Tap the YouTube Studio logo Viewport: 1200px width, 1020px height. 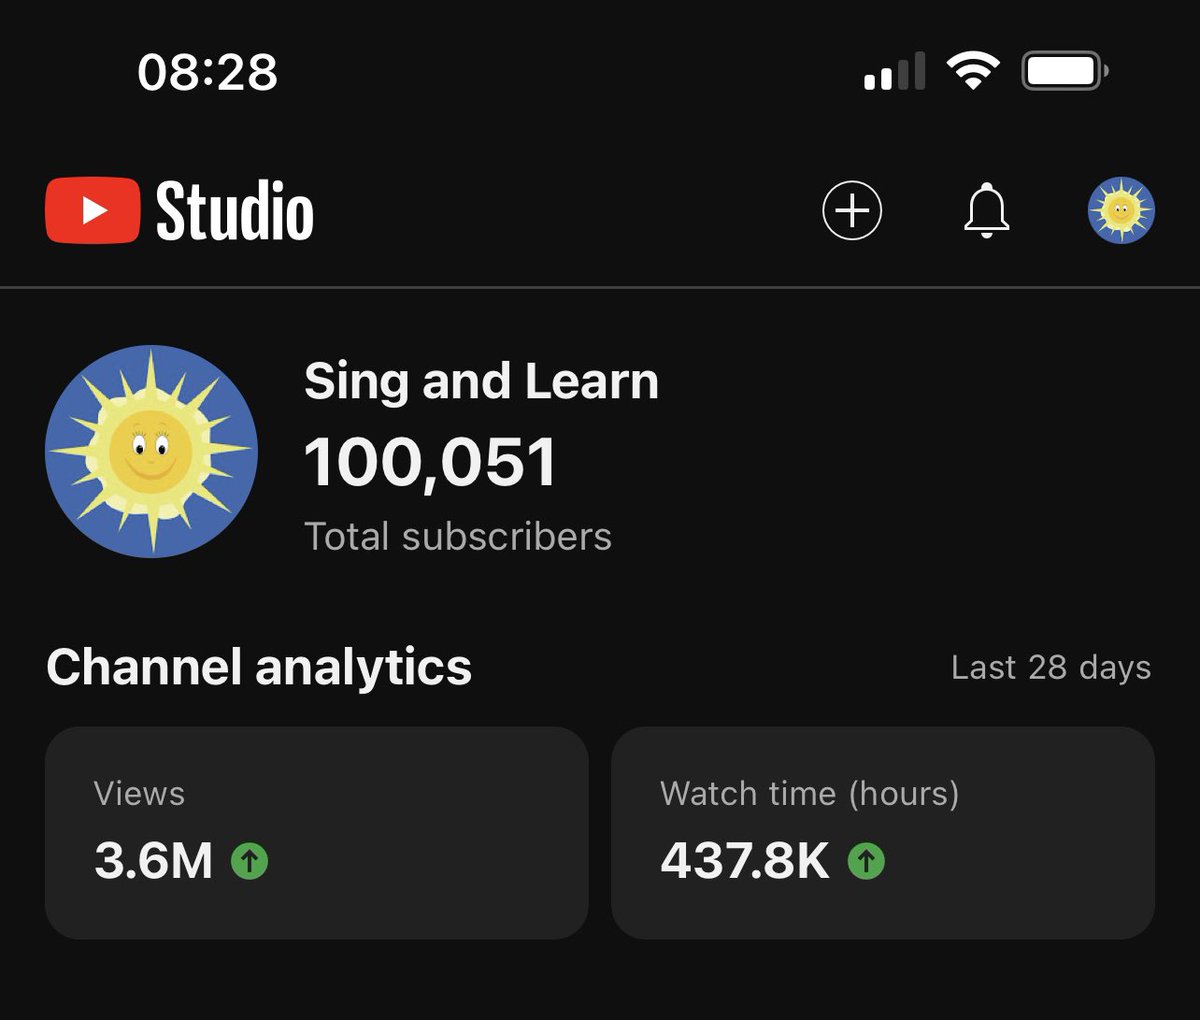point(180,211)
